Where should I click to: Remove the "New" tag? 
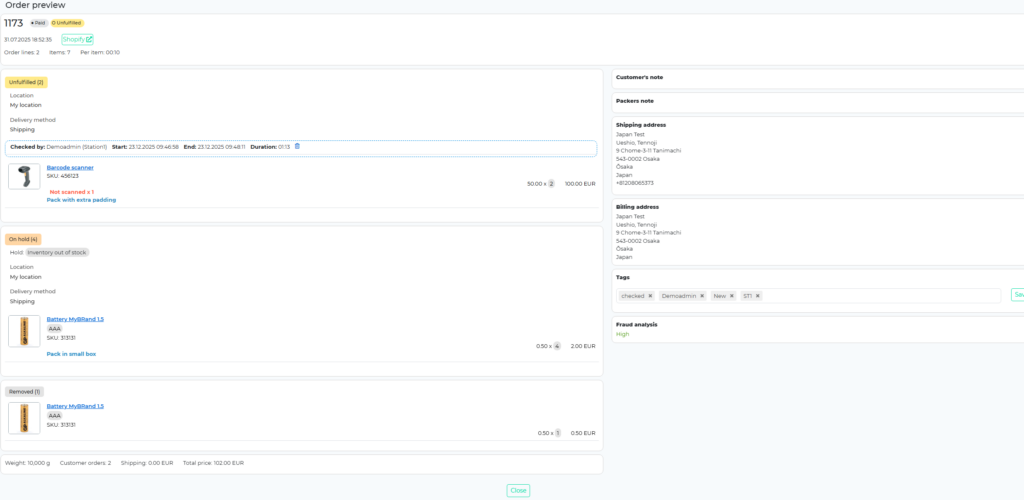[732, 296]
